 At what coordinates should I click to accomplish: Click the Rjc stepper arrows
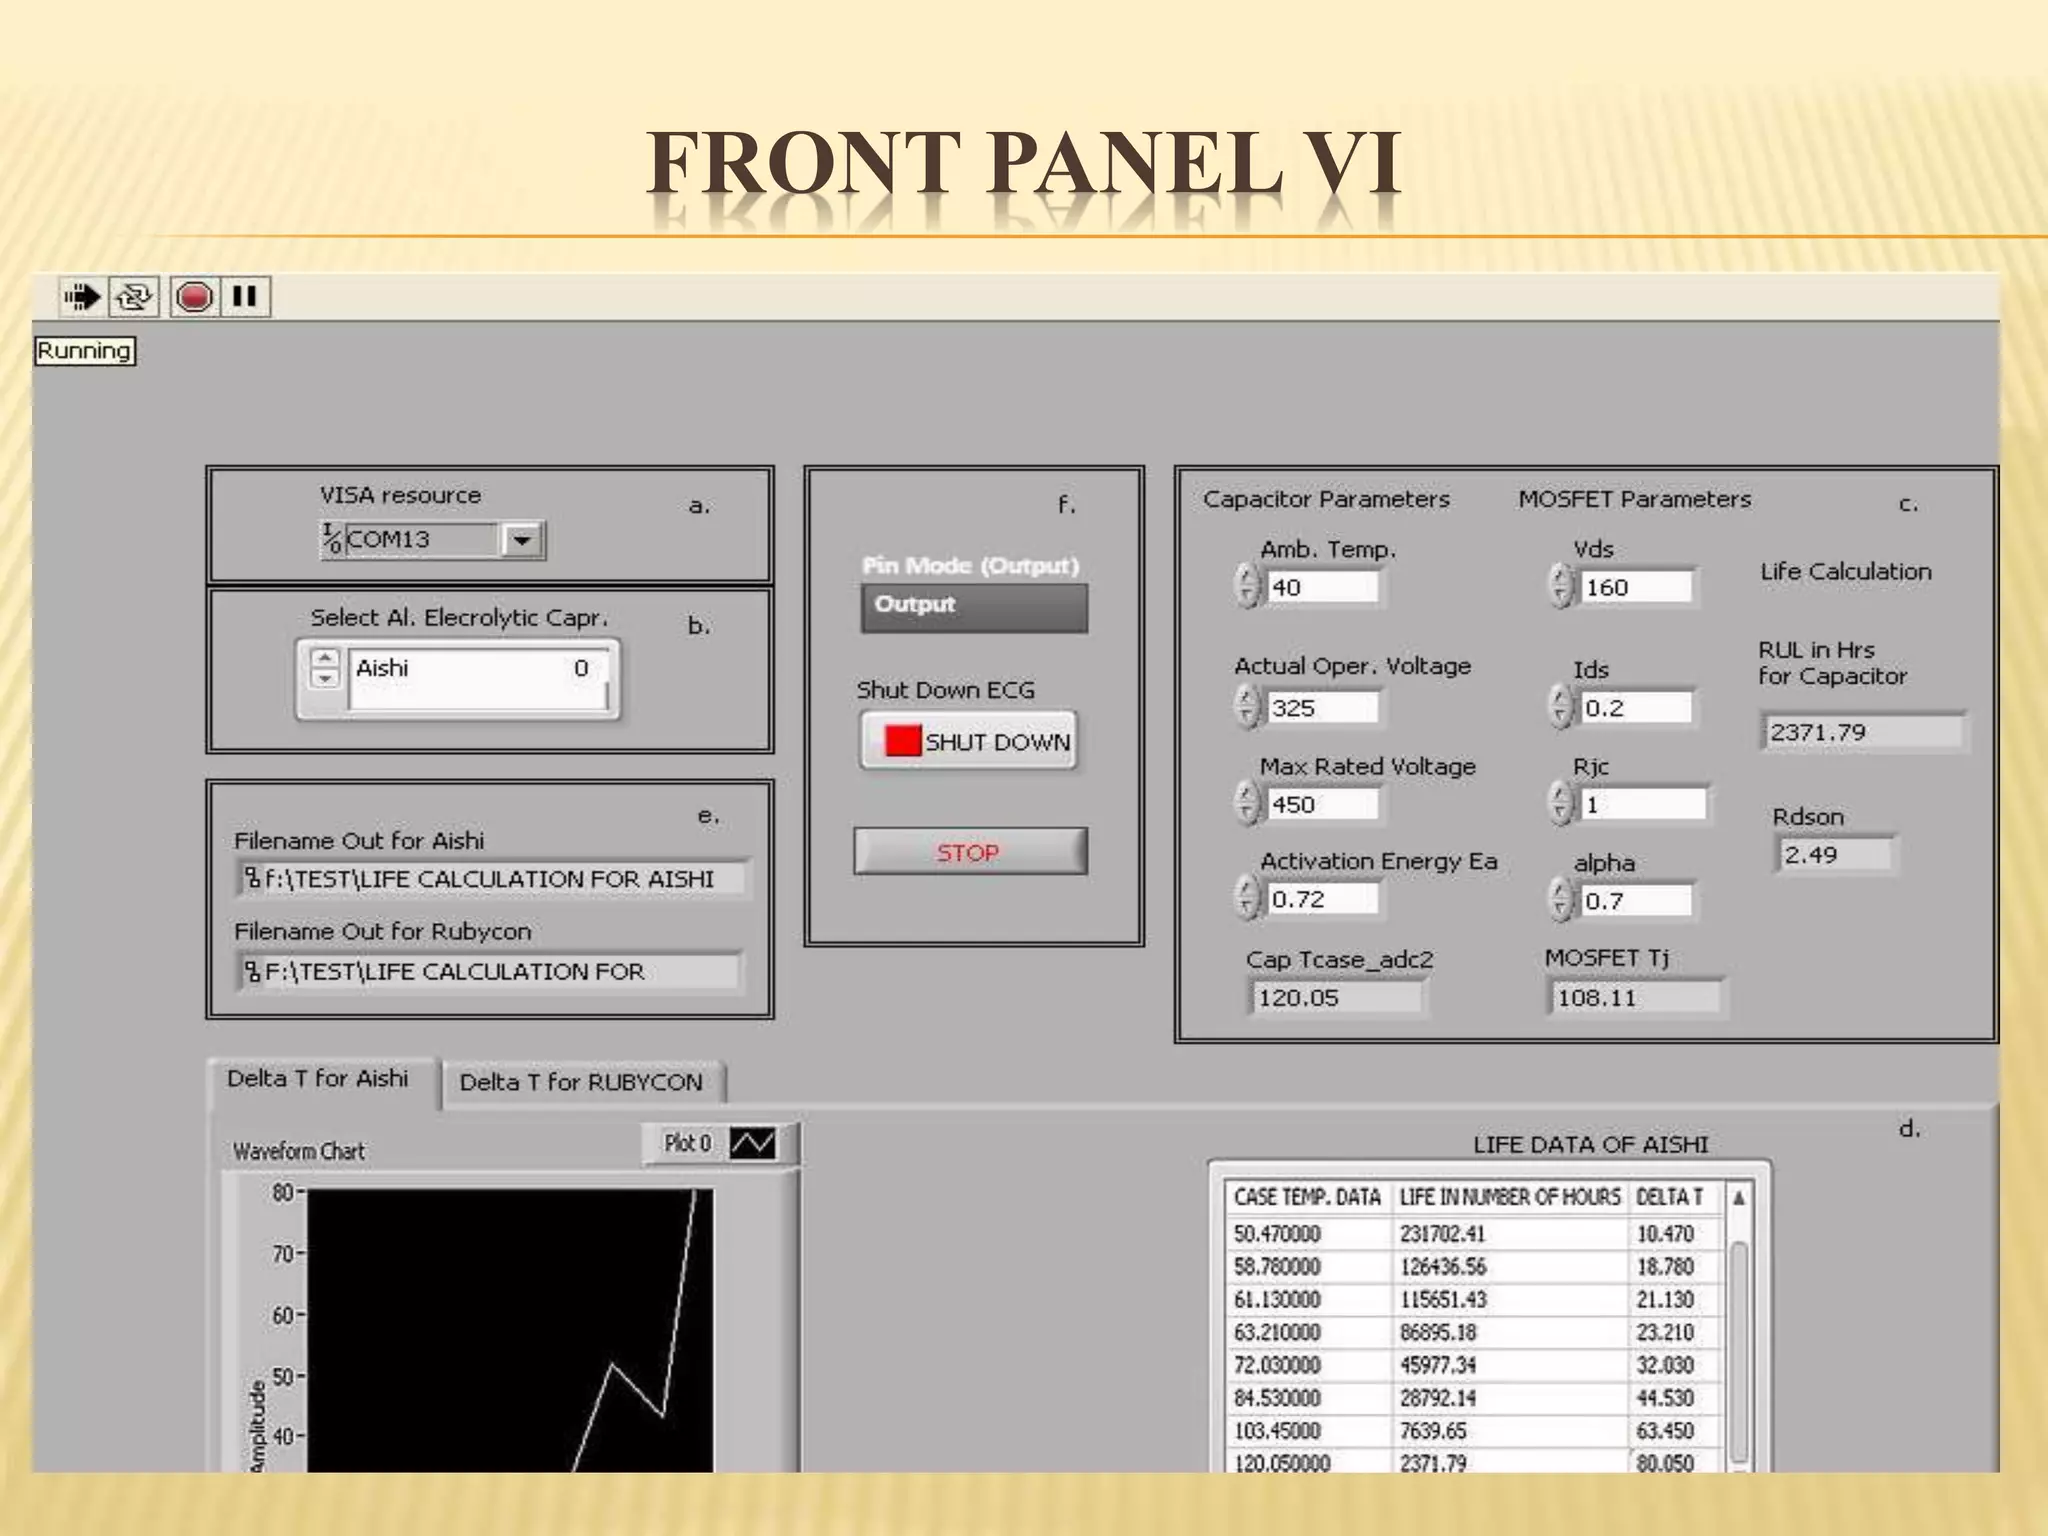coord(1561,803)
